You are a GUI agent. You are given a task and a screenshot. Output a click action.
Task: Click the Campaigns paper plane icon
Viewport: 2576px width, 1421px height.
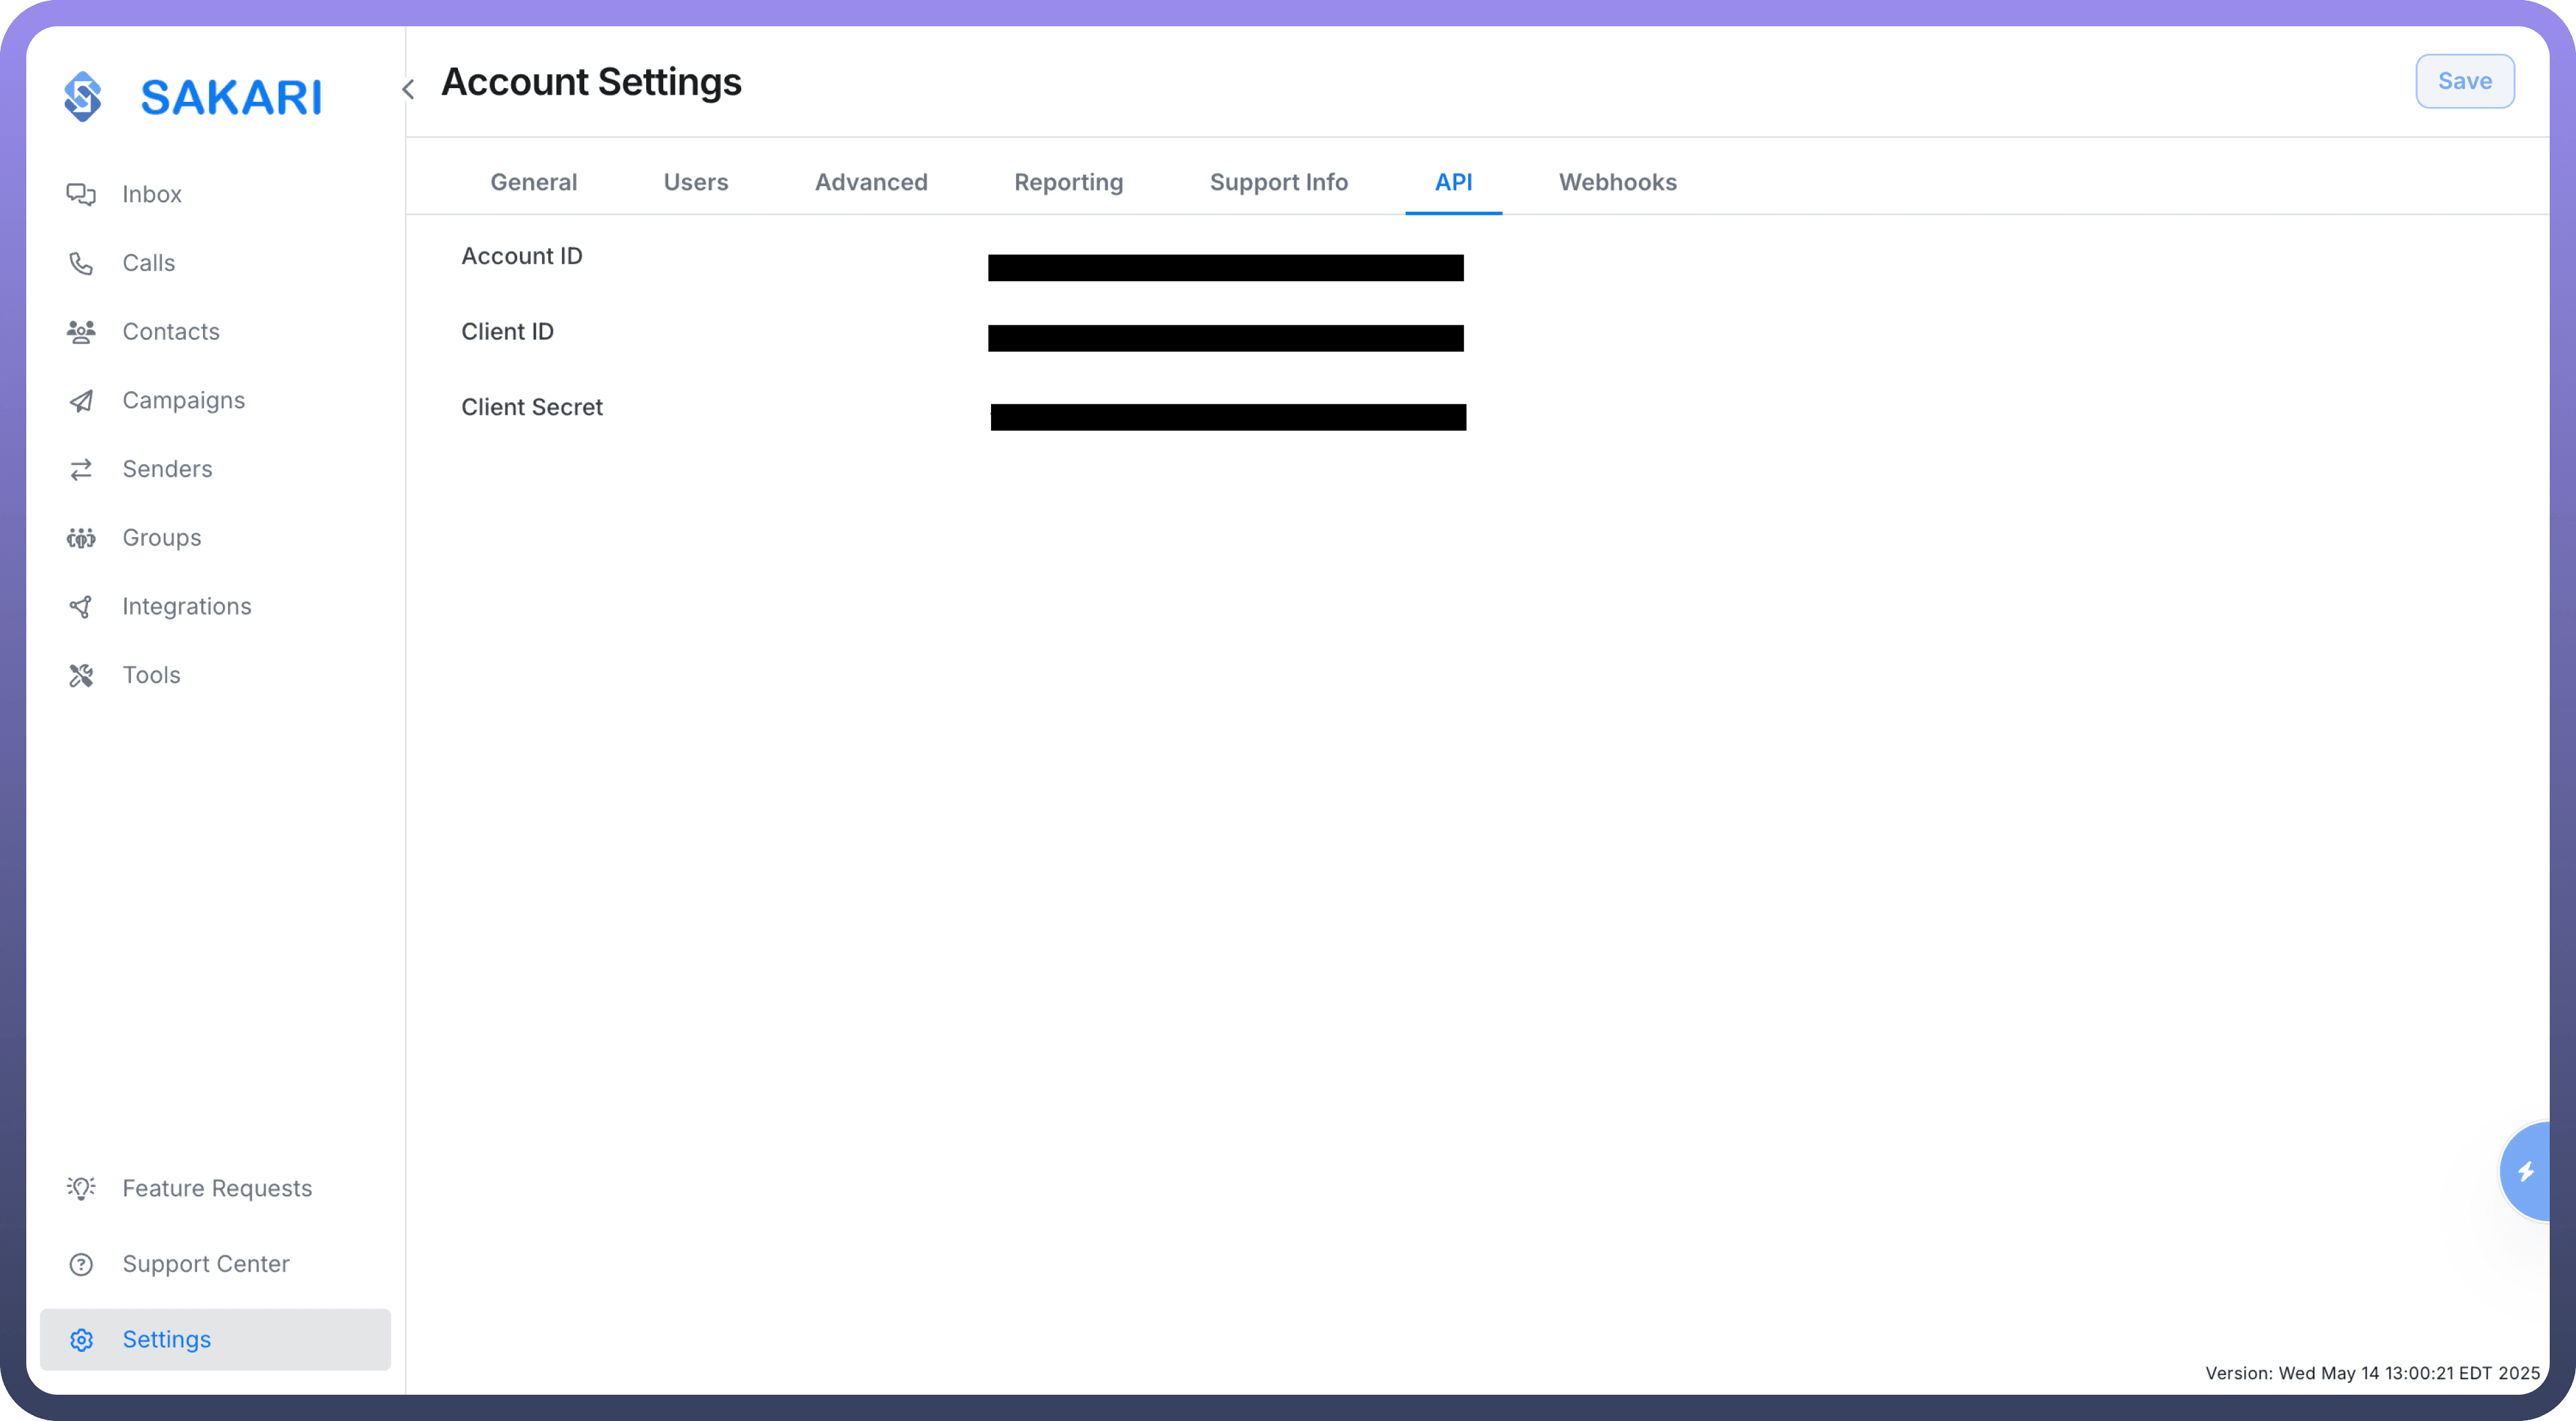click(x=81, y=401)
